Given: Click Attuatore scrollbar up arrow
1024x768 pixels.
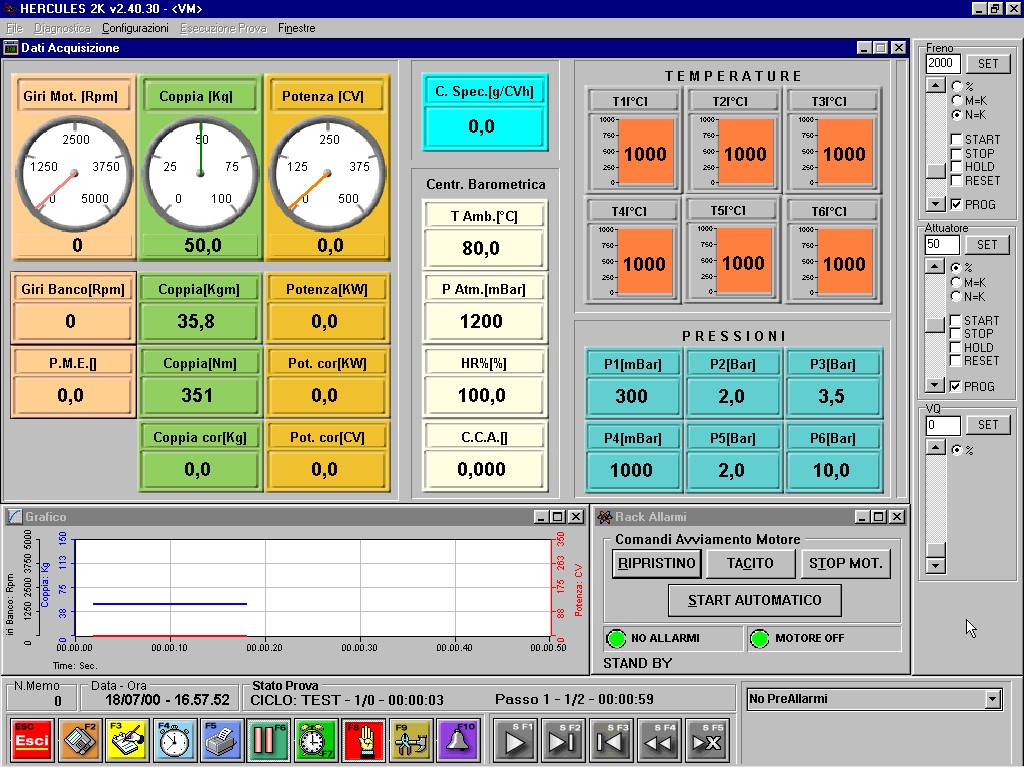Looking at the screenshot, I should 936,267.
